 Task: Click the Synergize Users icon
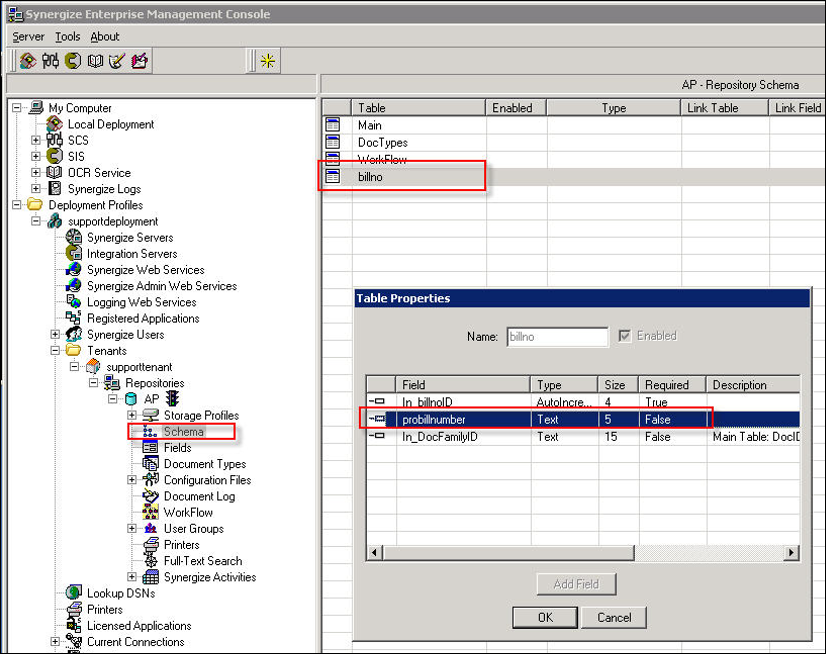[x=74, y=334]
